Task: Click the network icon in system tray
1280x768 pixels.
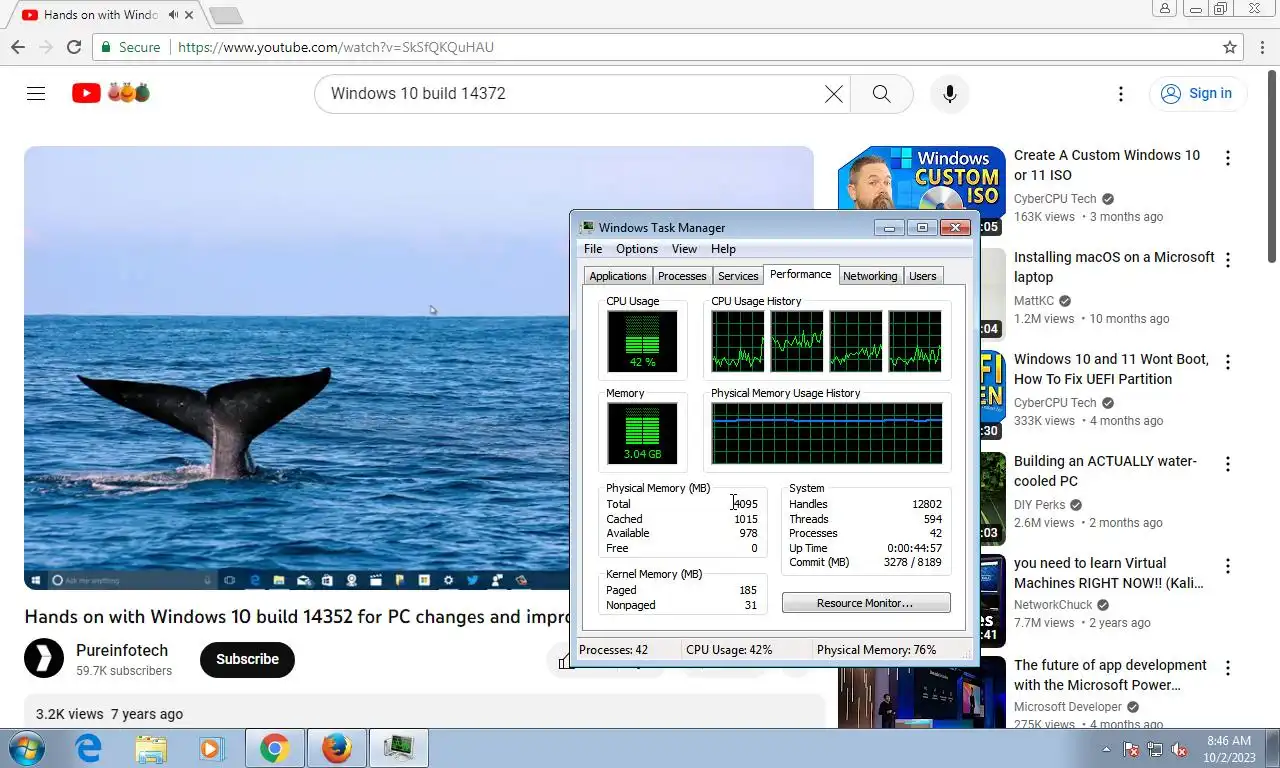Action: point(1155,749)
